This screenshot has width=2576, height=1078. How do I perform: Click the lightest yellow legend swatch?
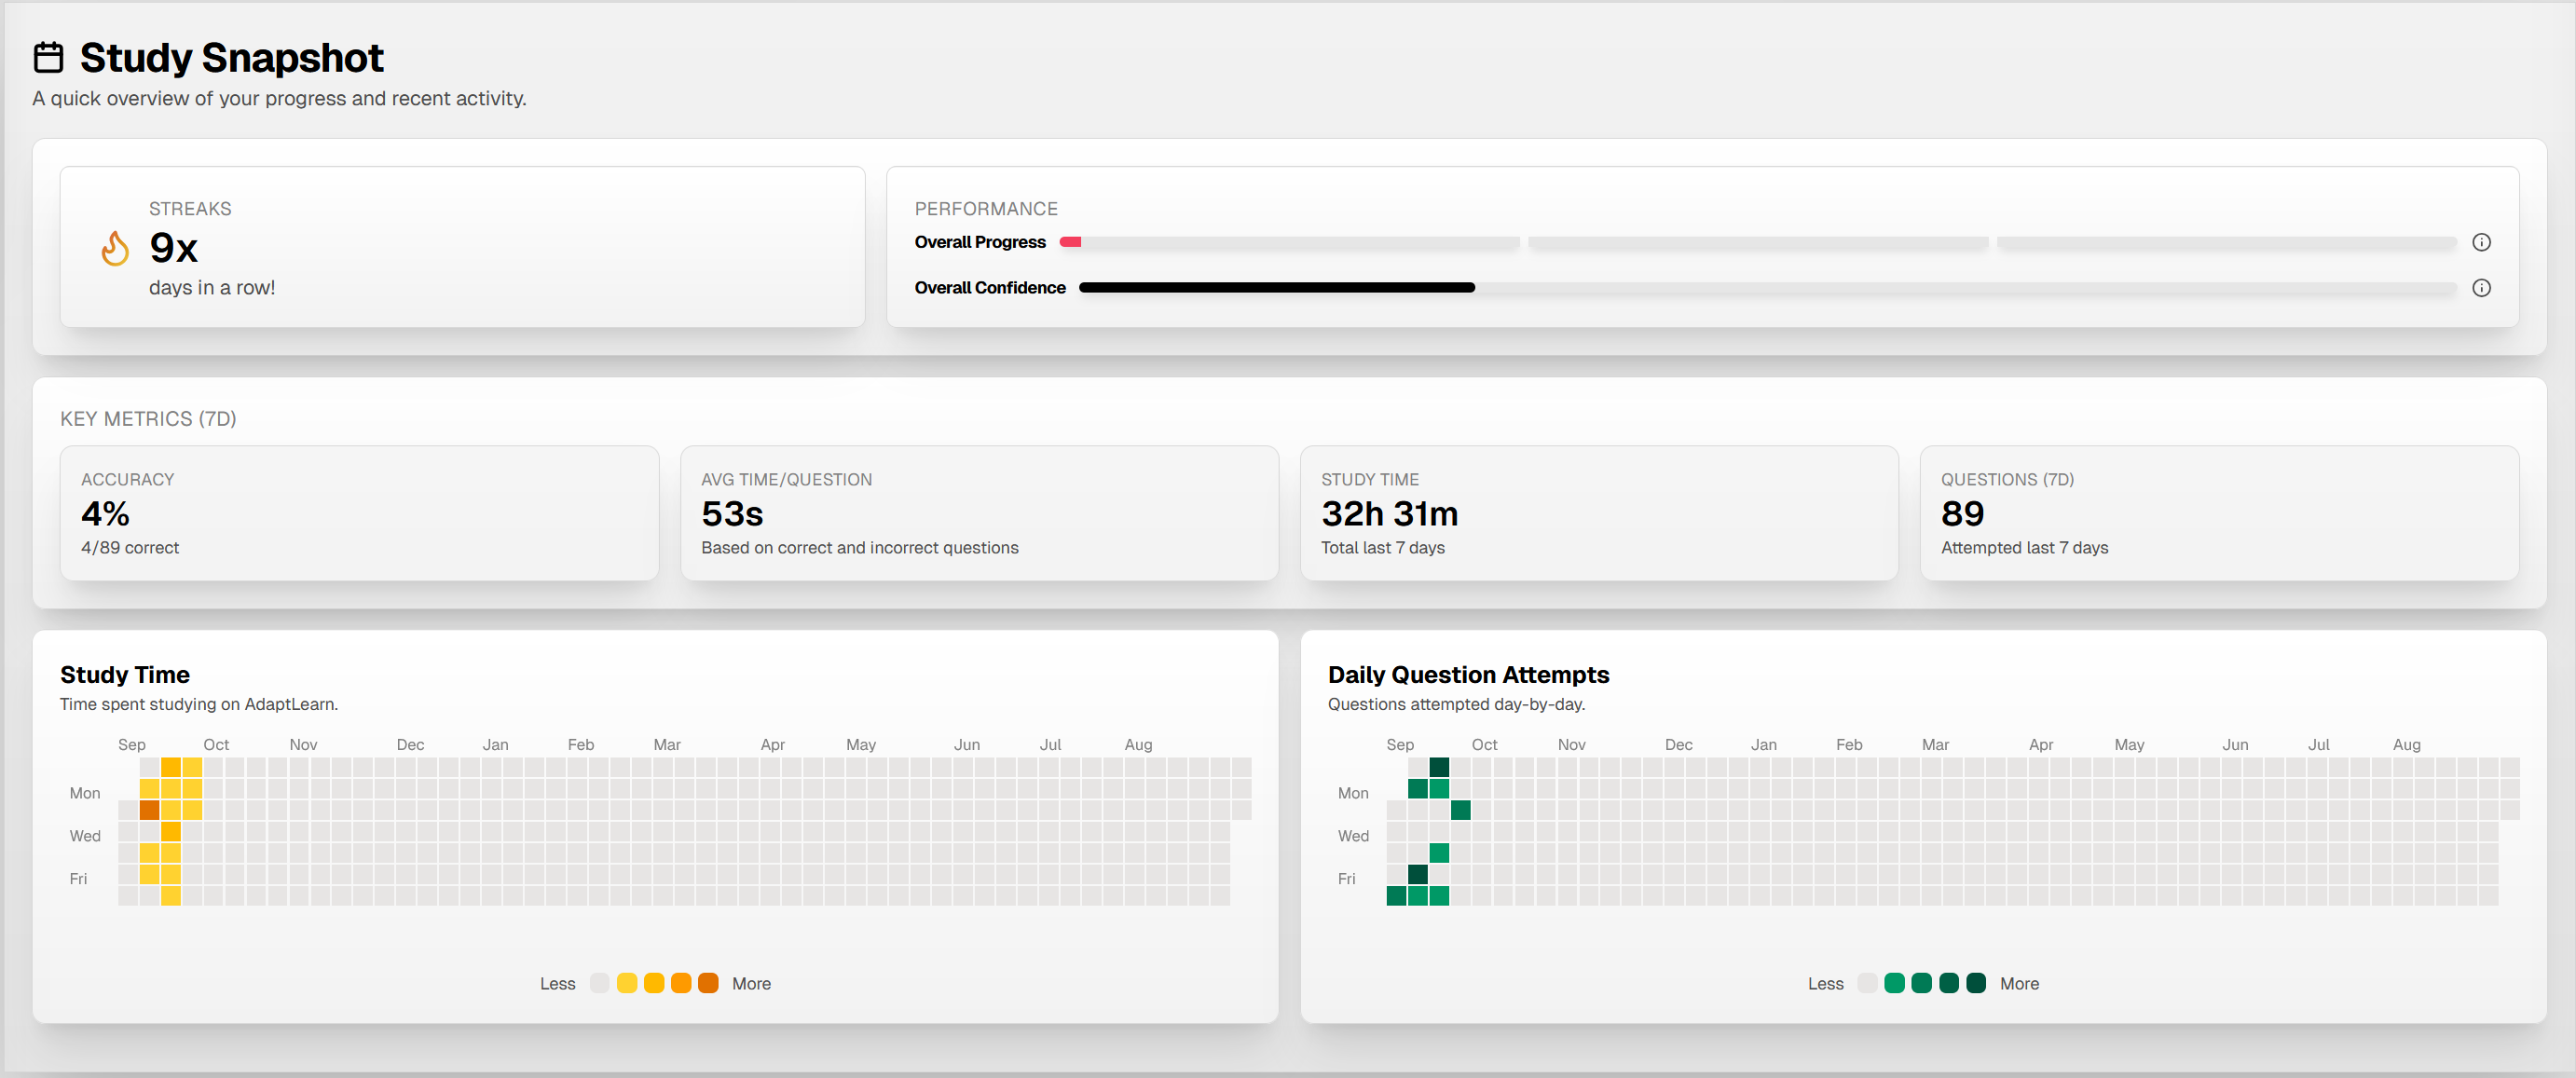point(627,983)
